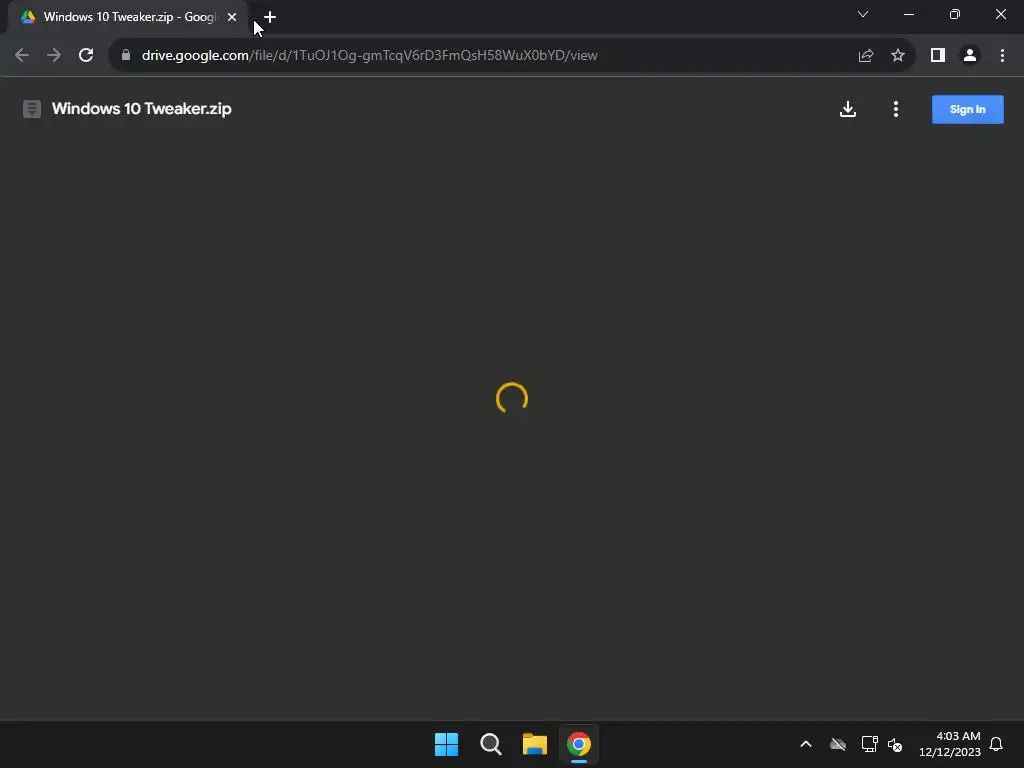Open Chrome customize and control menu
1024x768 pixels.
point(1002,56)
